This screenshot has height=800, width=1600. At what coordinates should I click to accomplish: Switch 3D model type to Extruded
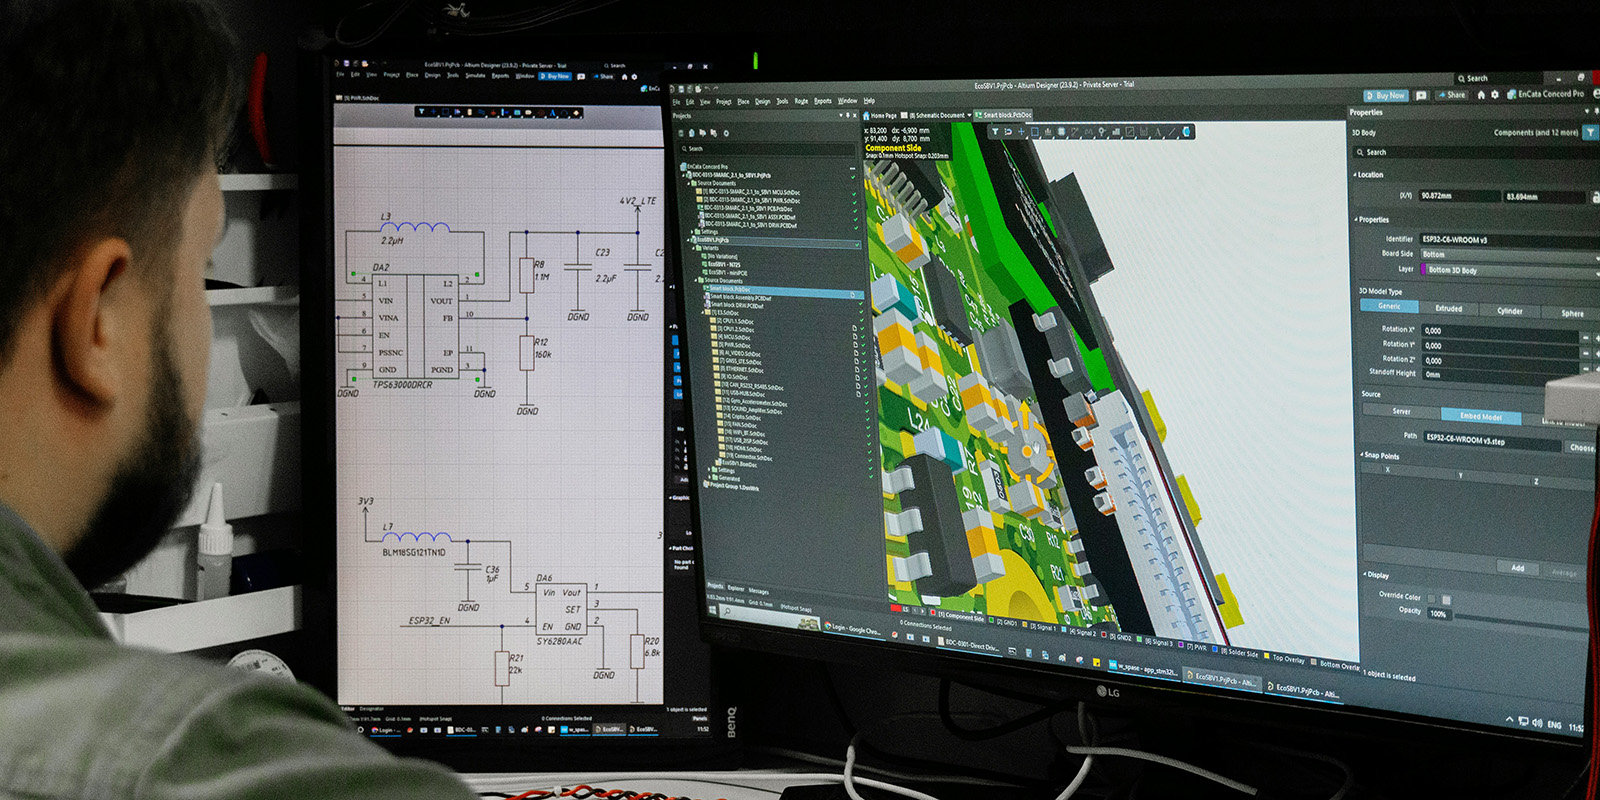1448,308
